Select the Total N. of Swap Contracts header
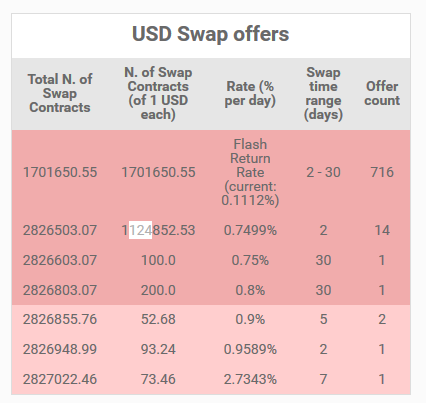The height and width of the screenshot is (403, 426). (x=60, y=93)
